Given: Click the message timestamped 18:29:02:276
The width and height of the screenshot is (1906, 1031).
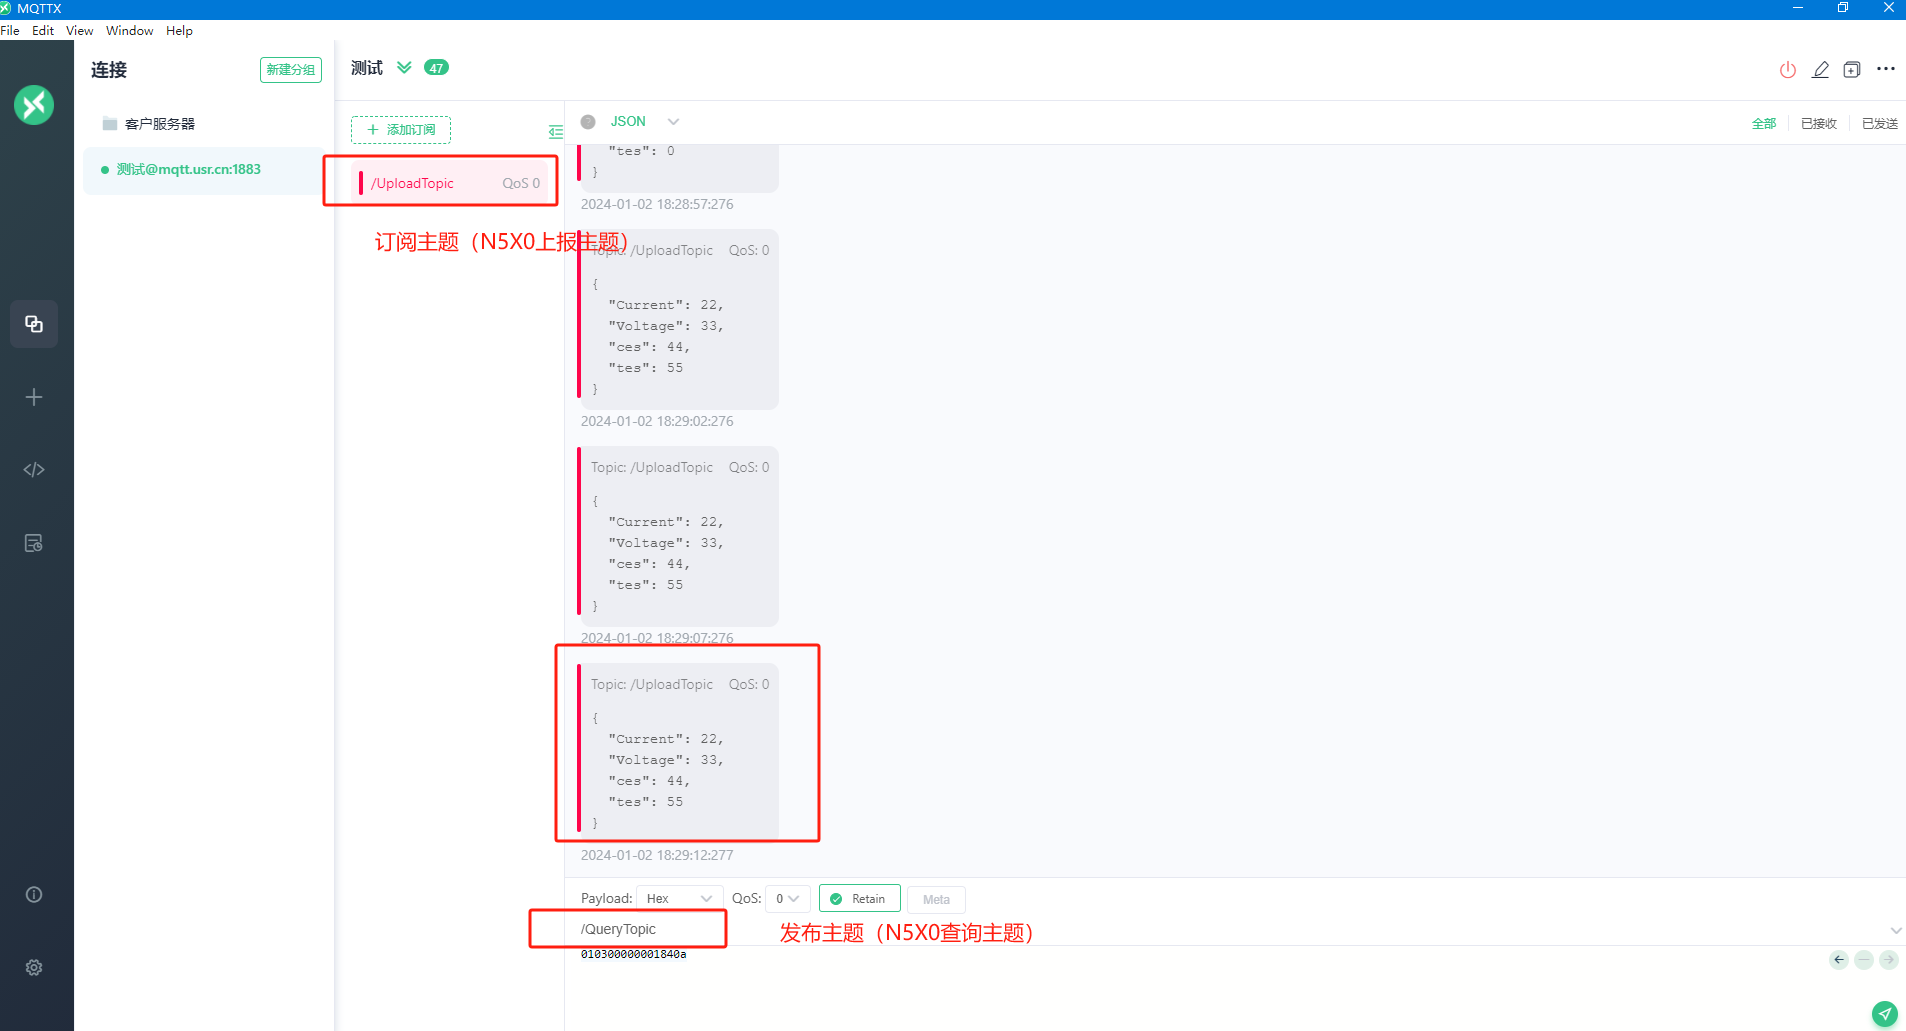Looking at the screenshot, I should pos(679,320).
